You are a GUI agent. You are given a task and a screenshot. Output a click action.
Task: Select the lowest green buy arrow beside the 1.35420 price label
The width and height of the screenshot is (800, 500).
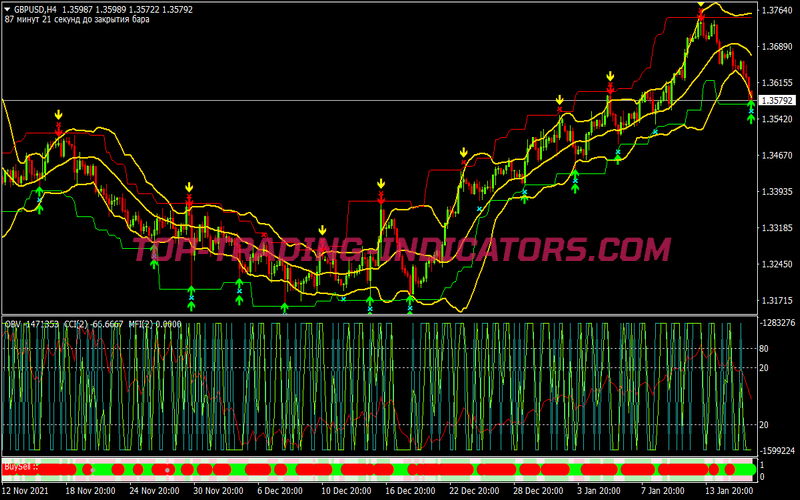tap(751, 119)
